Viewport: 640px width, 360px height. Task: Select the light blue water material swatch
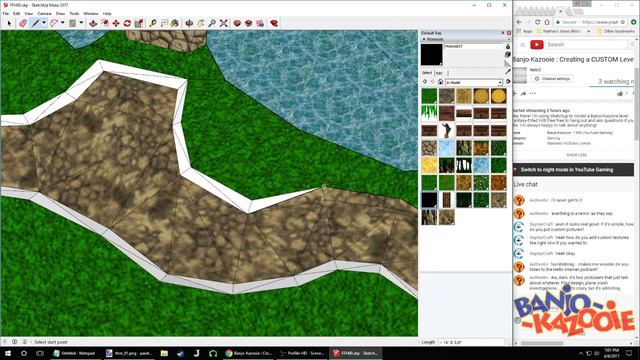pyautogui.click(x=447, y=148)
